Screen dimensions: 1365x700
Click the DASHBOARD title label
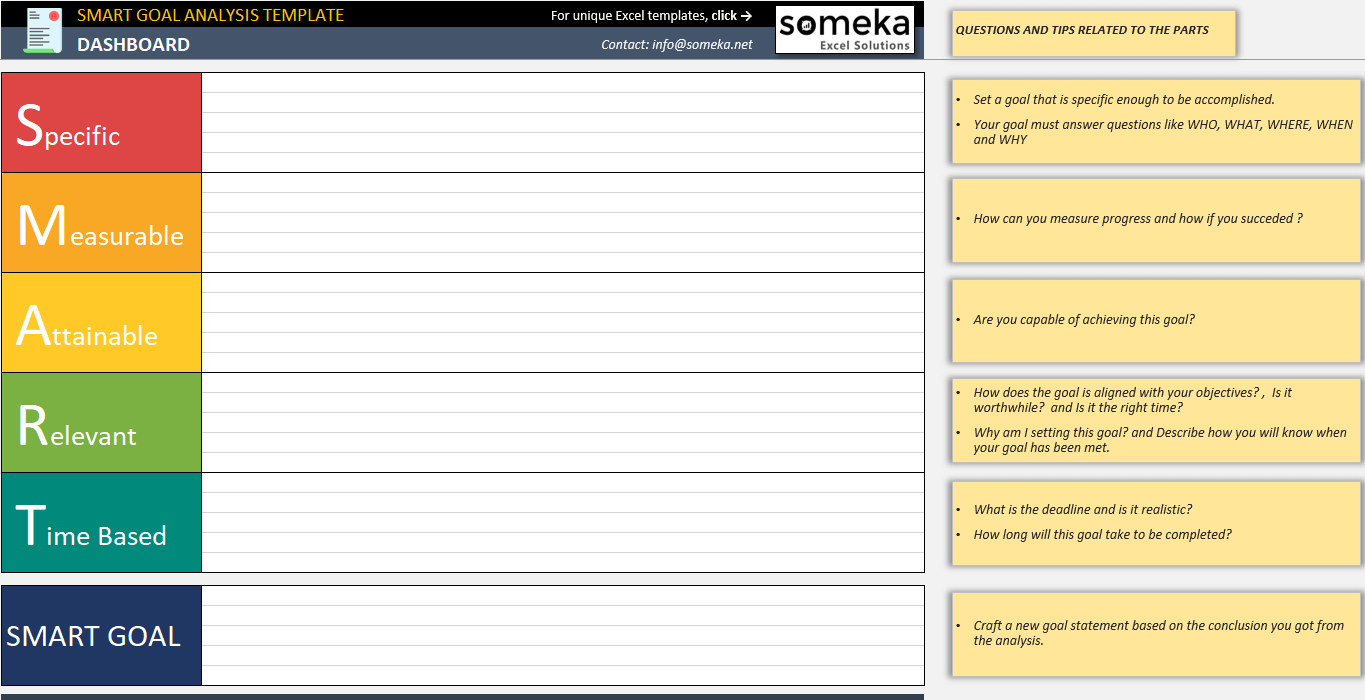click(134, 44)
